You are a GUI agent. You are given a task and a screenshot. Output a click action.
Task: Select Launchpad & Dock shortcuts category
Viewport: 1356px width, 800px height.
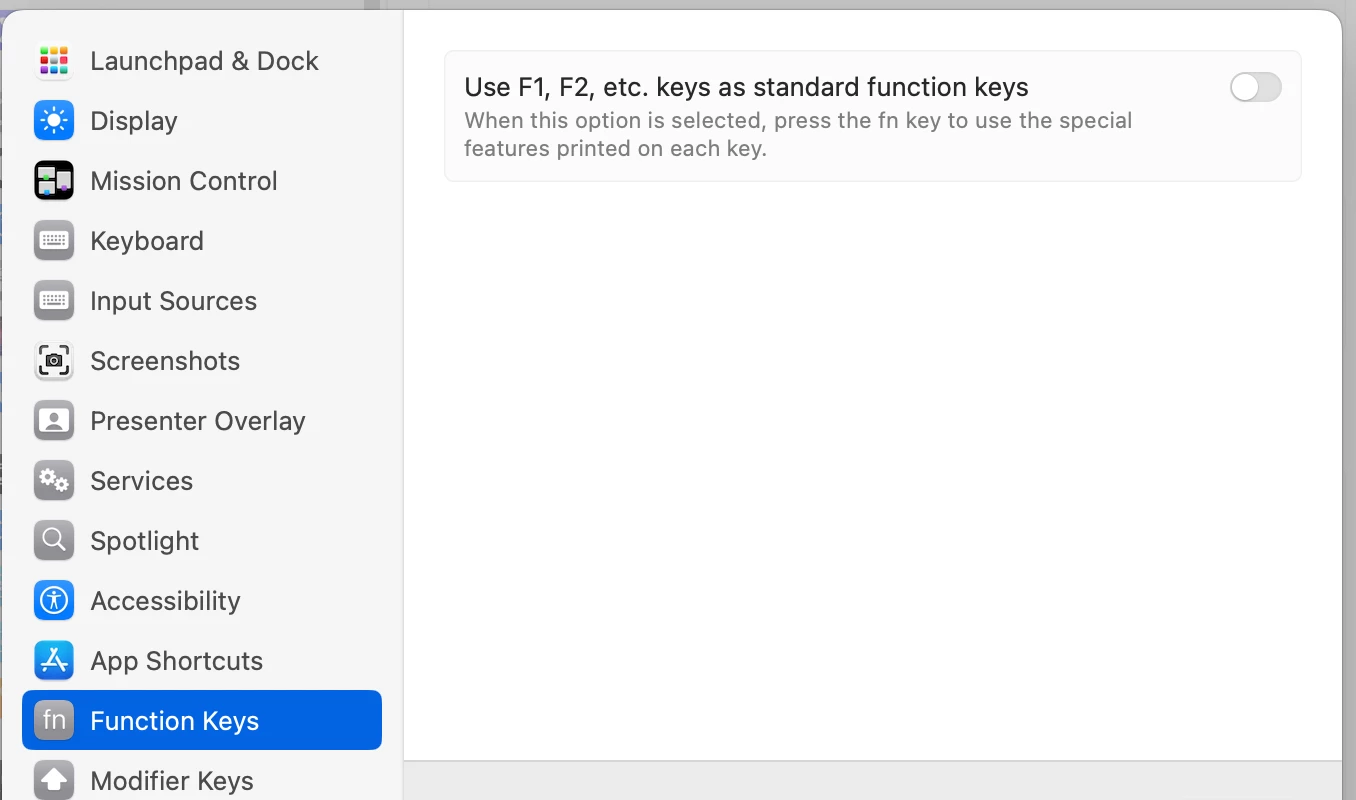(x=204, y=61)
